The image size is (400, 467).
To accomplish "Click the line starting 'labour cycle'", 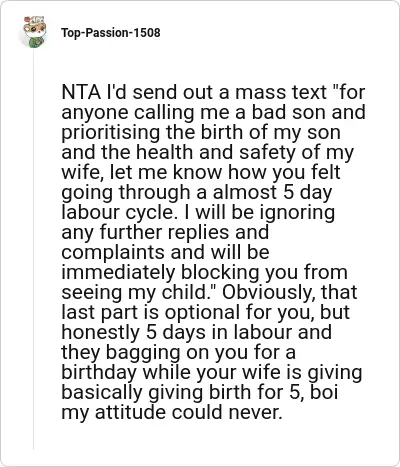I will pos(198,212).
